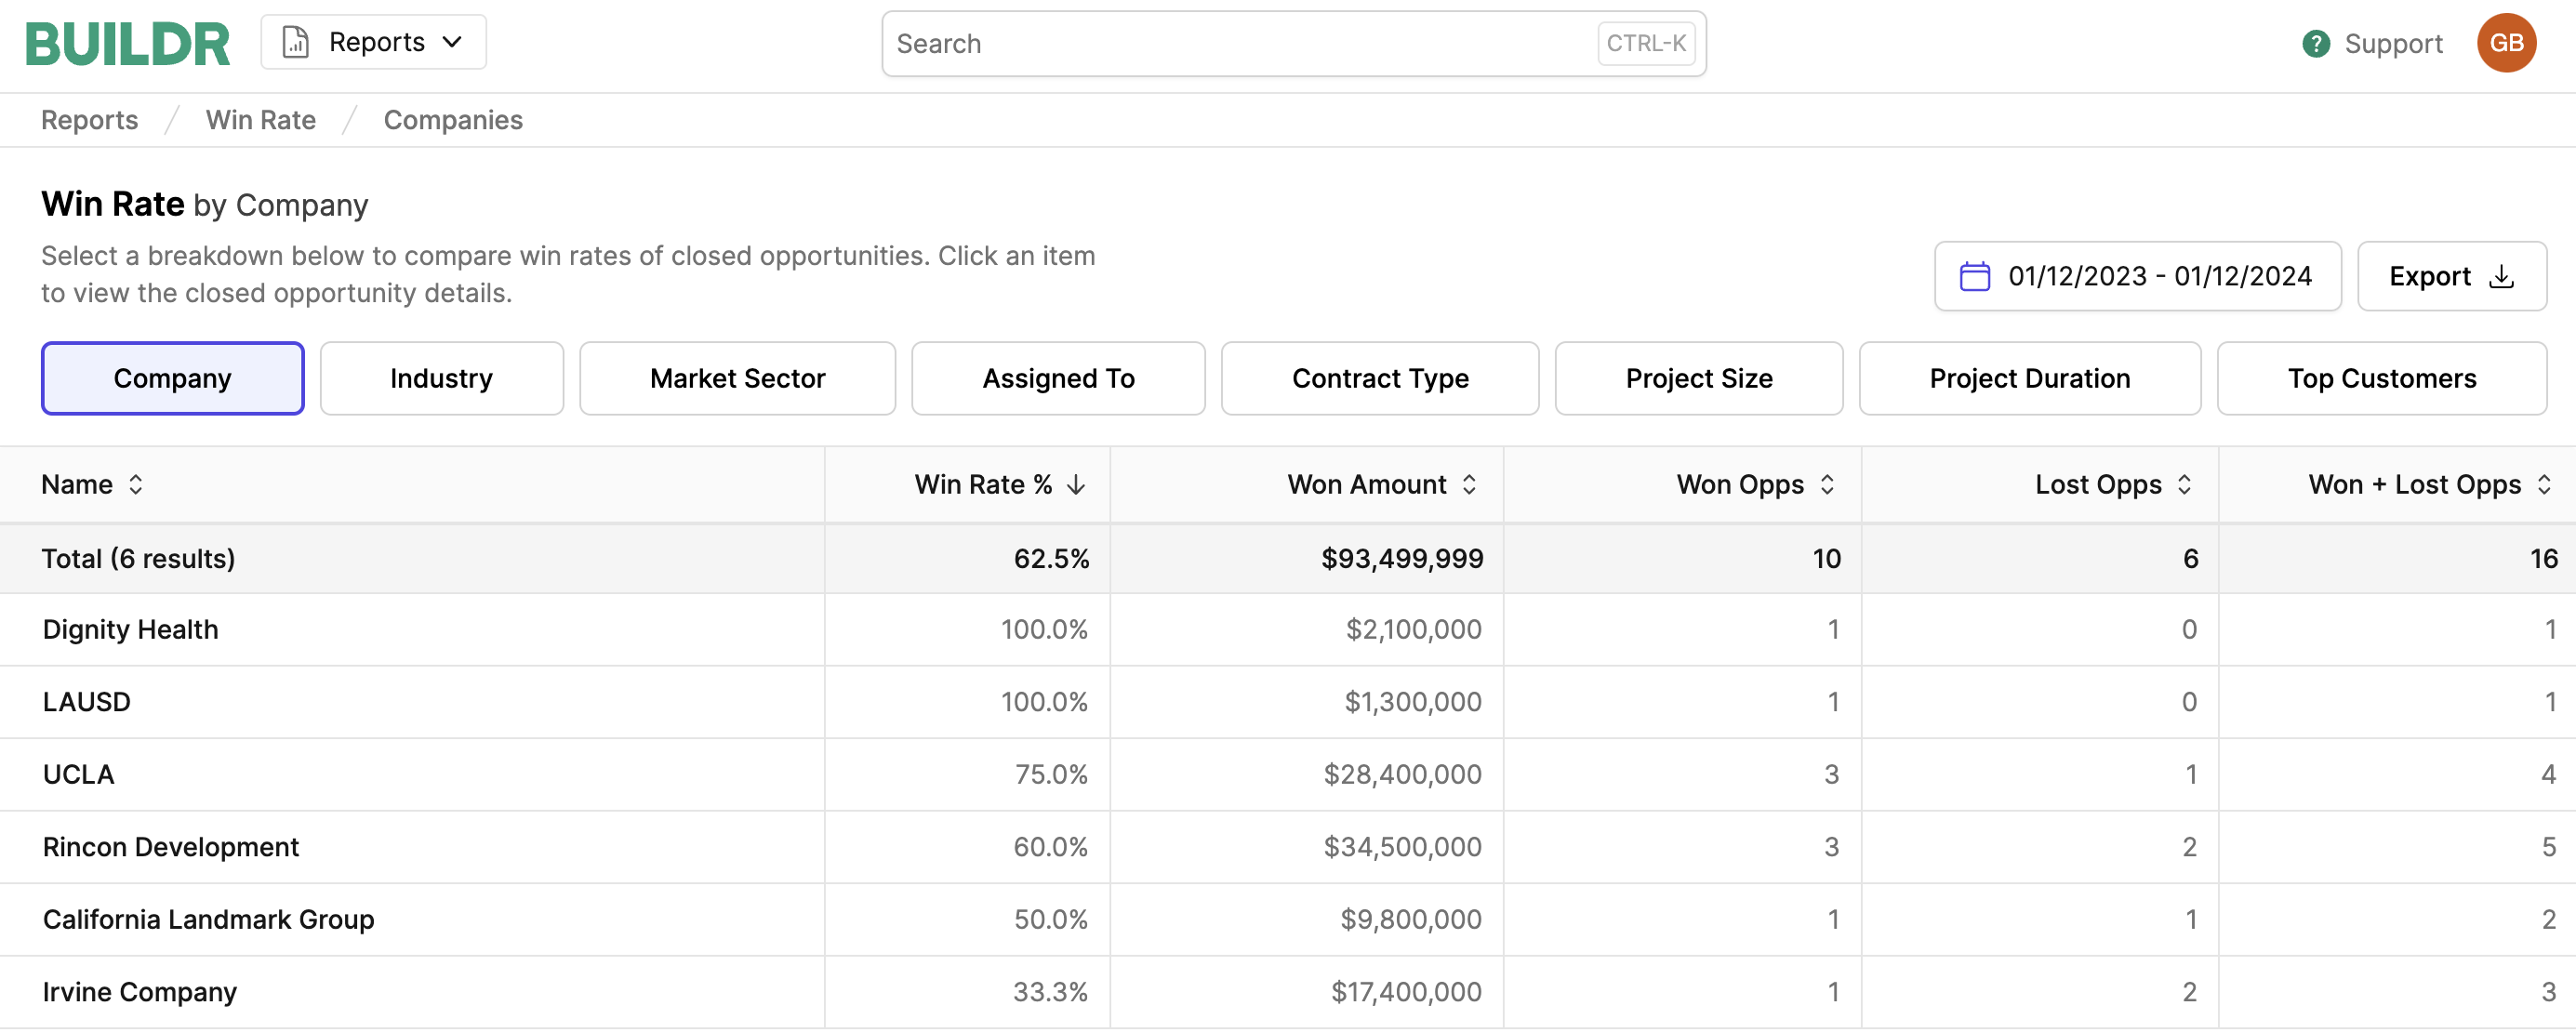
Task: Switch to Project Duration breakdown
Action: 2029,378
